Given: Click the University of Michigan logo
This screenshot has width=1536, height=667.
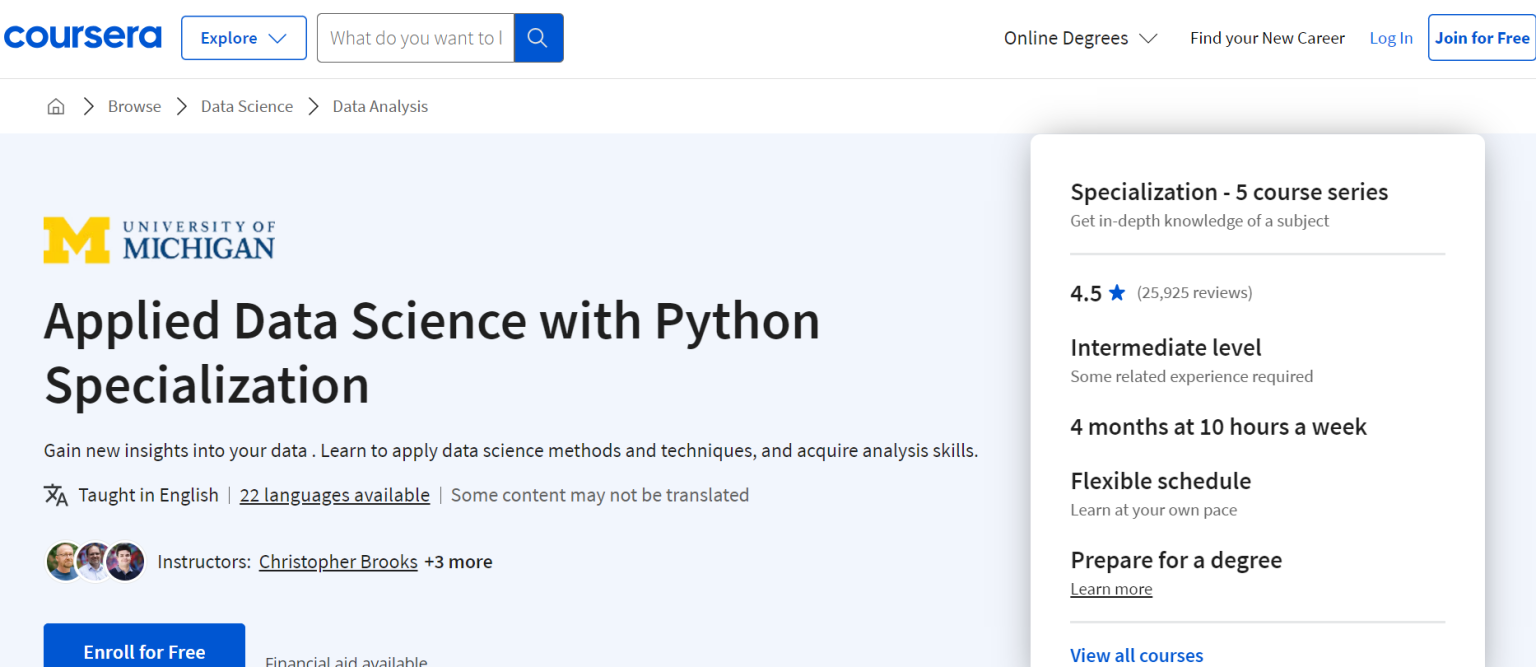Looking at the screenshot, I should pyautogui.click(x=159, y=239).
